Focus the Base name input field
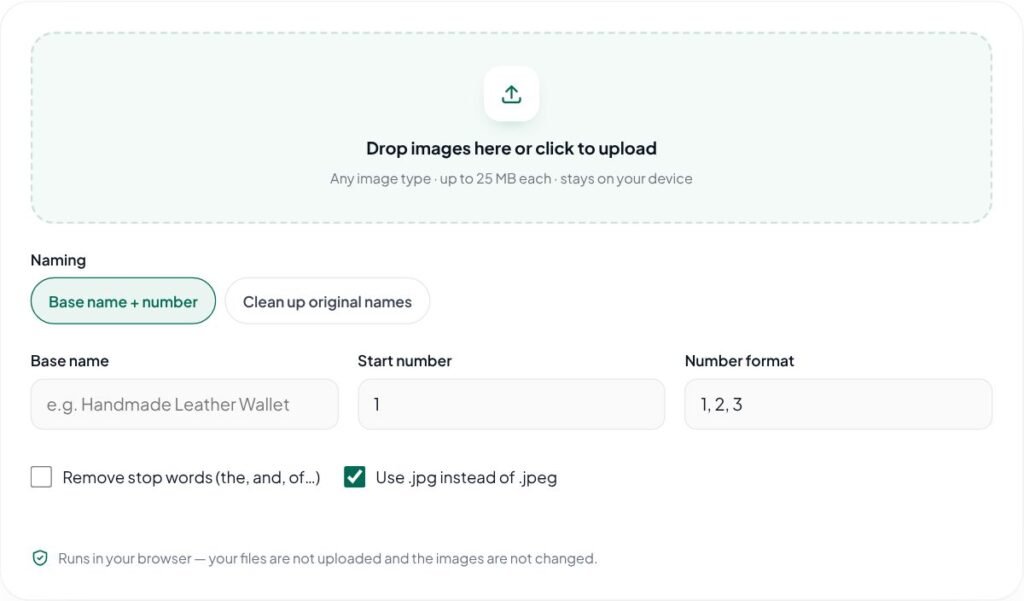 184,404
